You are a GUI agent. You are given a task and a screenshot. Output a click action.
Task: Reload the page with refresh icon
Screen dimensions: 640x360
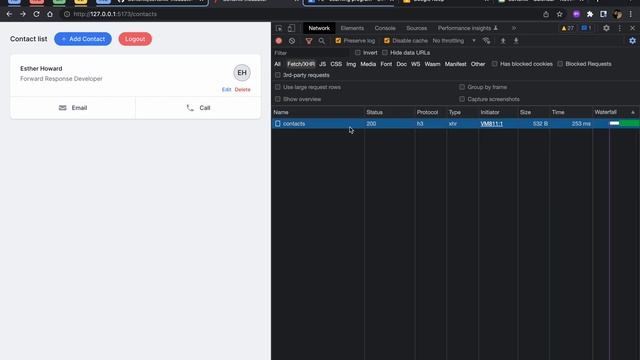(x=36, y=14)
